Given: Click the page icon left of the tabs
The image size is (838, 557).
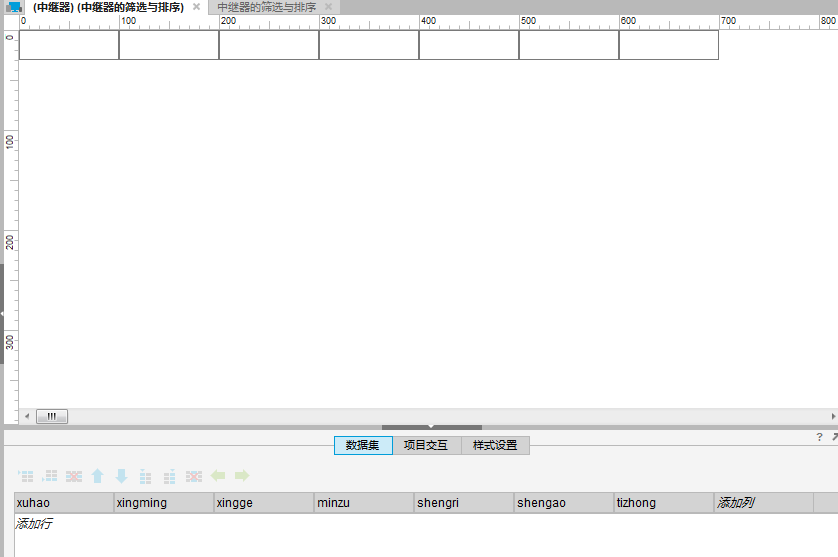Looking at the screenshot, I should (x=14, y=7).
